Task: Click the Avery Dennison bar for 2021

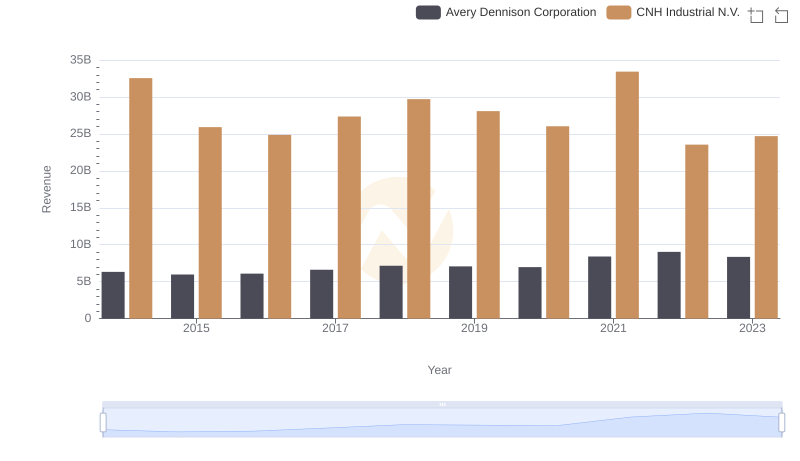Action: 599,287
